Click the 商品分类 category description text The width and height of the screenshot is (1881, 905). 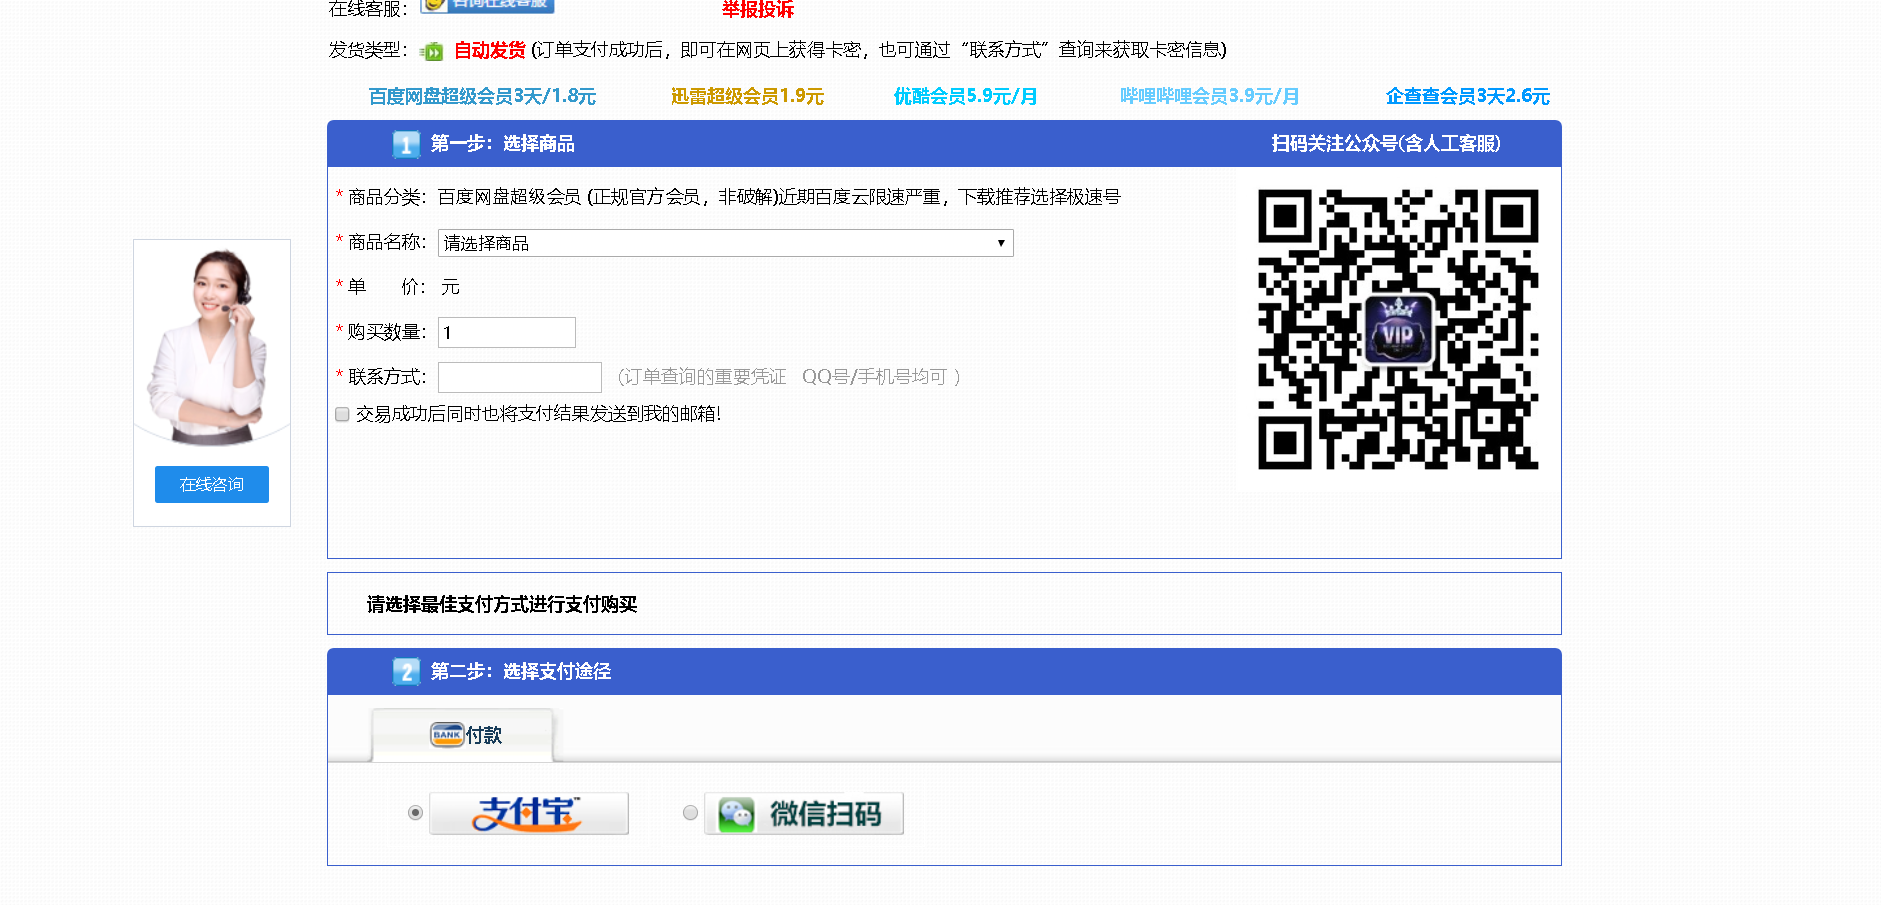point(779,197)
